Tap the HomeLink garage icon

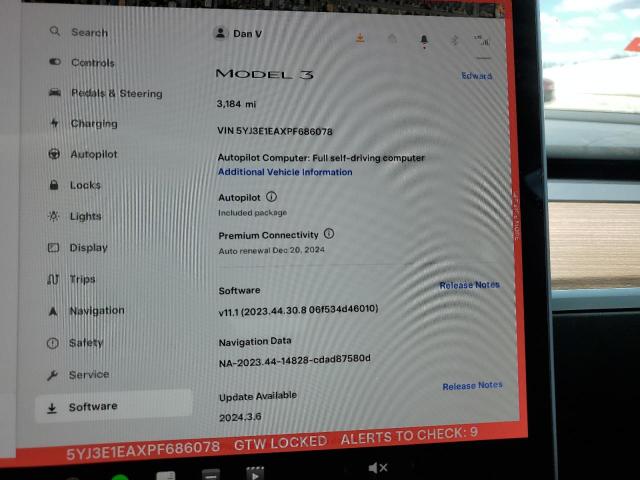[392, 39]
